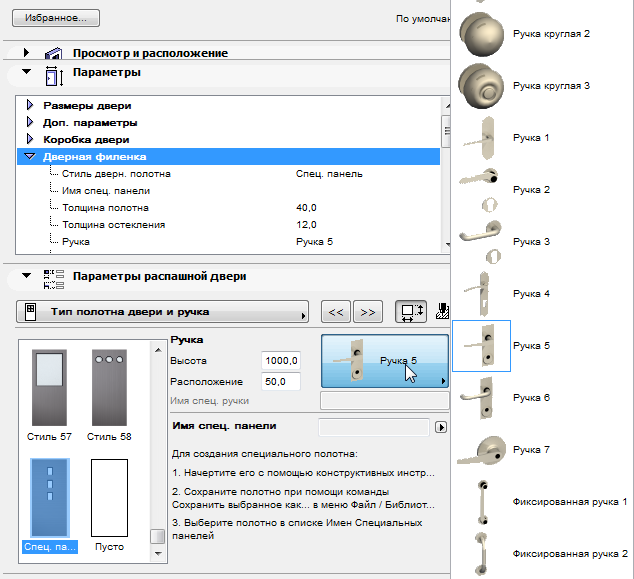The image size is (634, 579).
Task: Expand the Доп. параметры tree row
Action: (30, 122)
